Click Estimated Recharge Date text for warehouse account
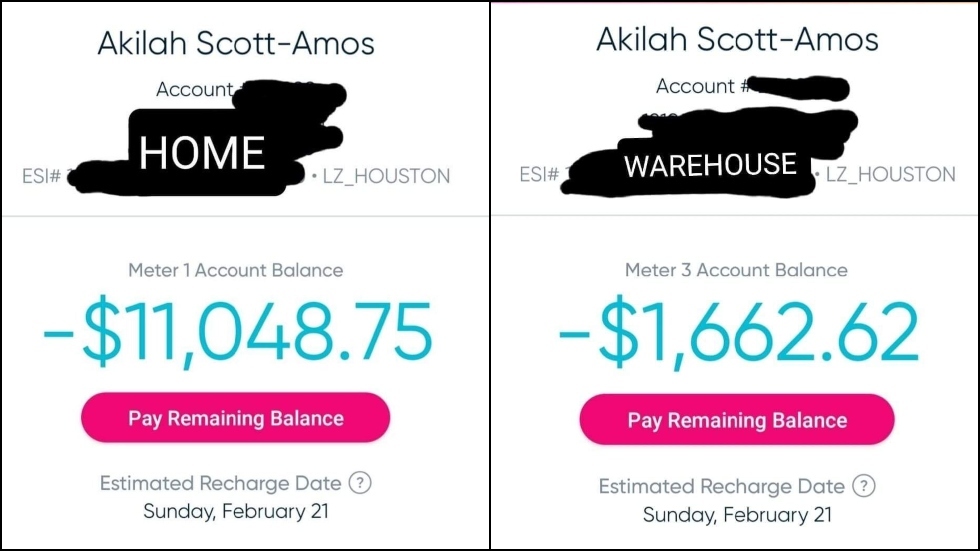Screen dimensions: 980x551 point(721,487)
